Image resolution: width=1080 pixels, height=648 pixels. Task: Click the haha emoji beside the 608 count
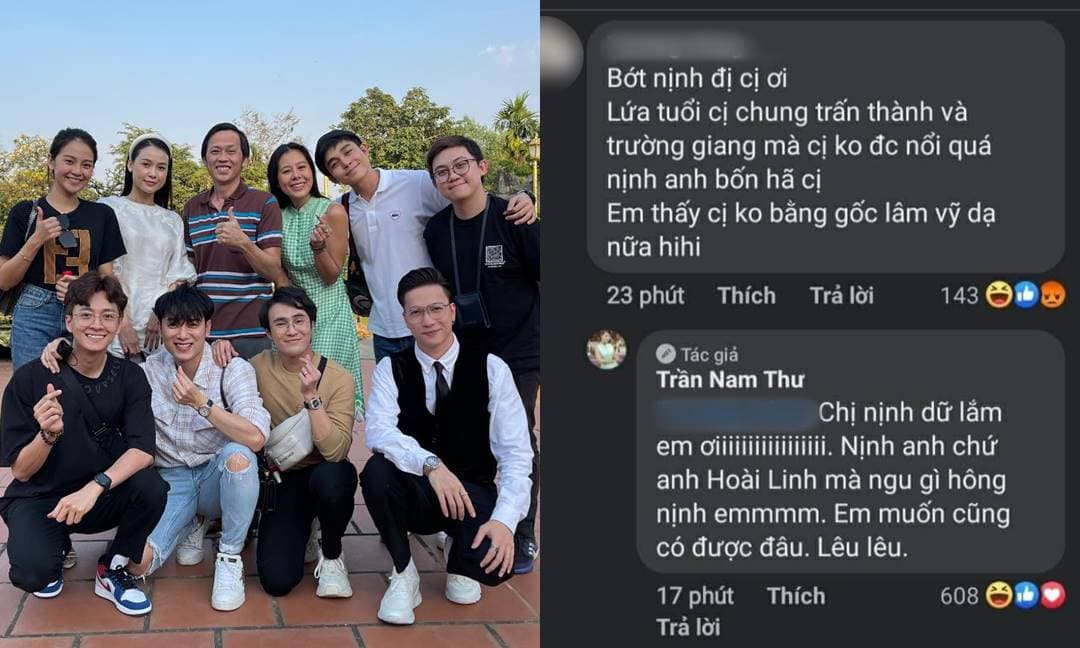(x=998, y=595)
